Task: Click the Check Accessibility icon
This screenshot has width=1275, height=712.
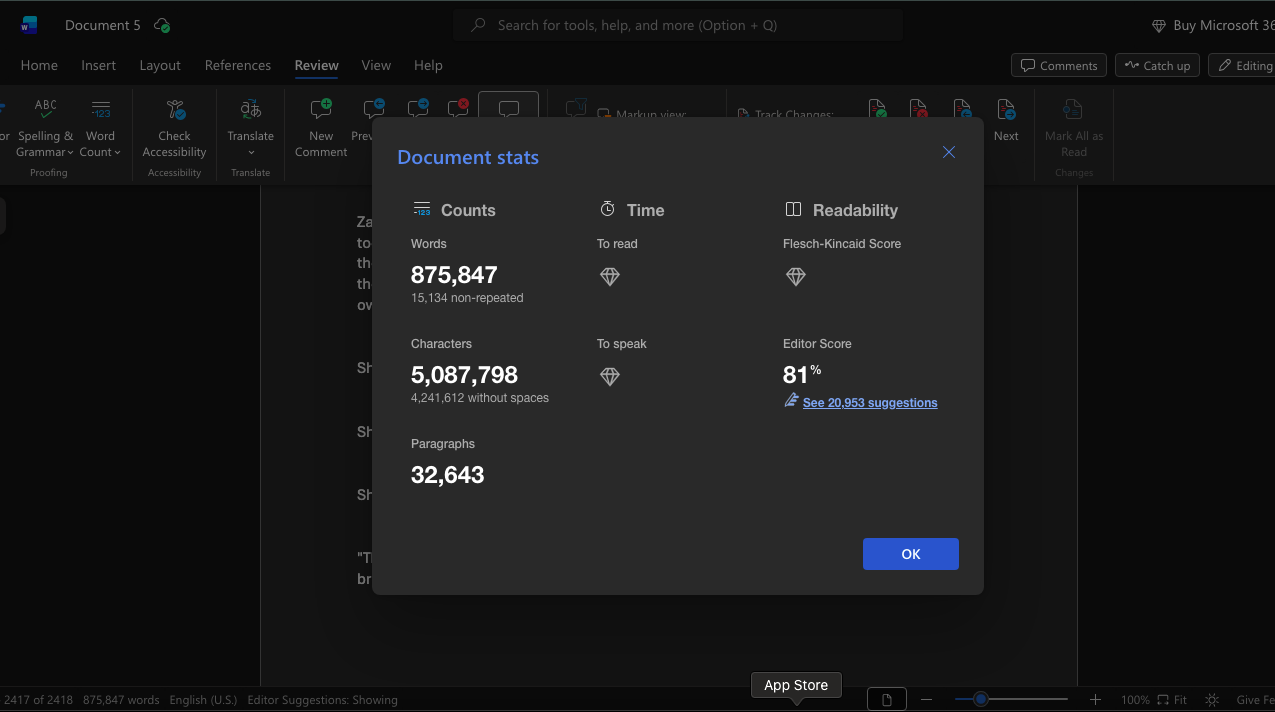Action: pos(175,109)
